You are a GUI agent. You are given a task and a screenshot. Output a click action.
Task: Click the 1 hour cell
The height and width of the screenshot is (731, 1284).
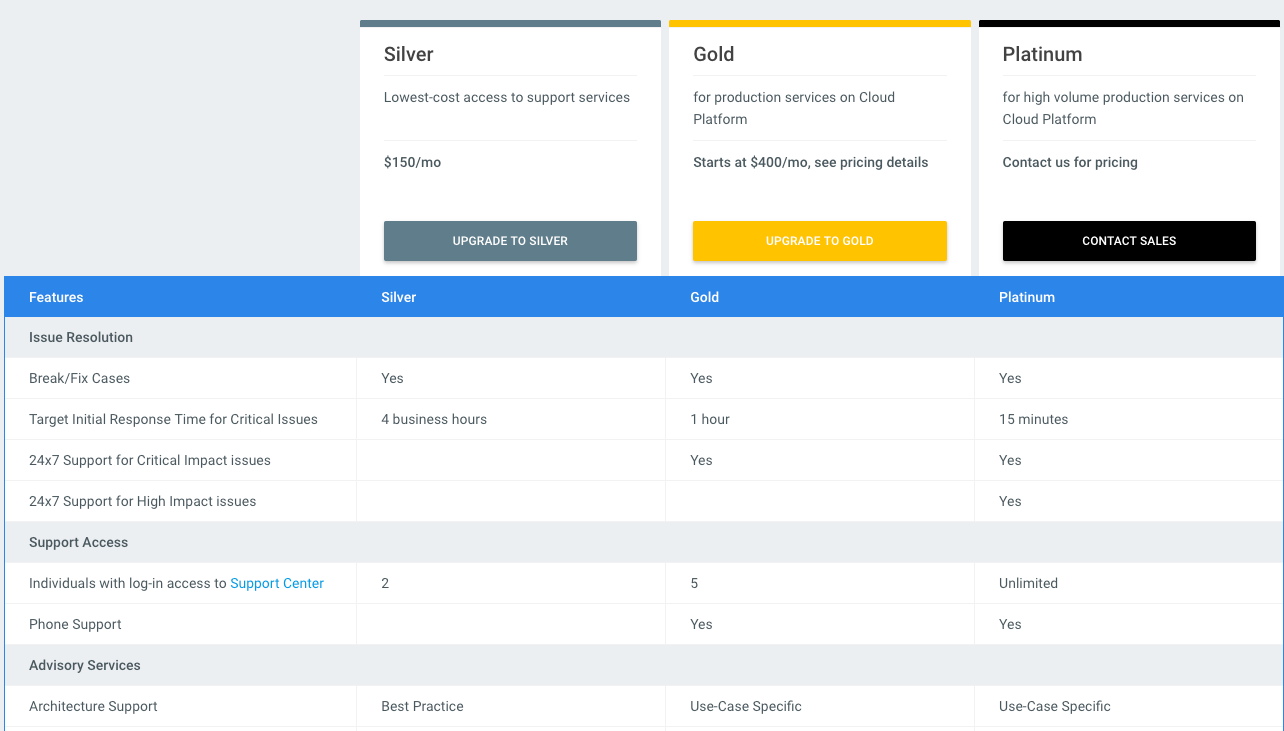click(x=710, y=419)
